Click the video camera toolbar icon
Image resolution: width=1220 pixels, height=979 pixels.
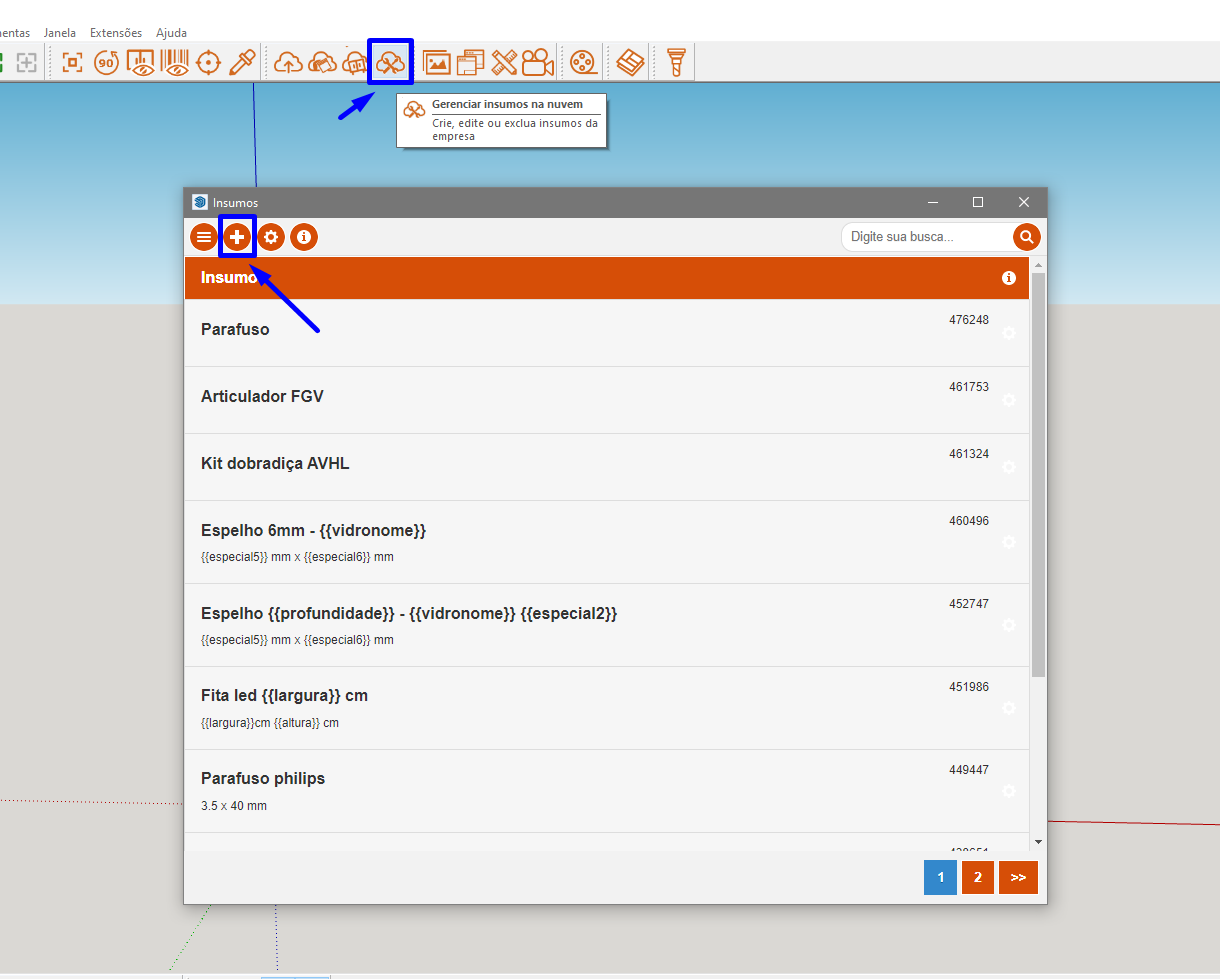tap(537, 63)
